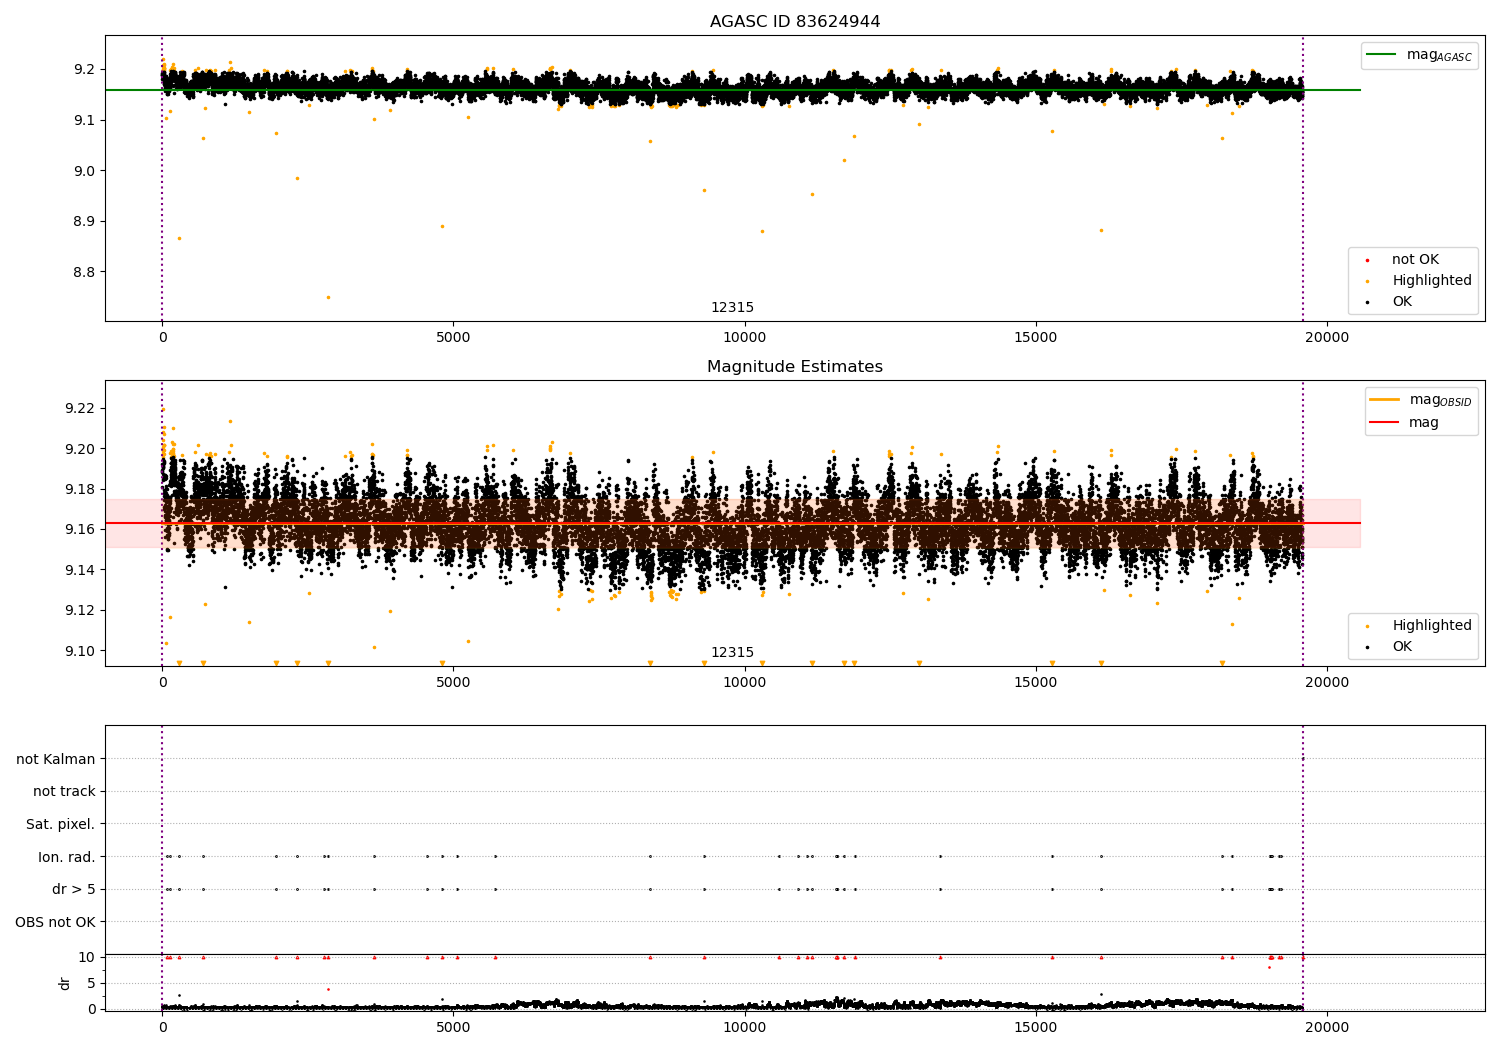Click the '9.20' y-tick label
This screenshot has width=1500, height=1050.
coord(80,449)
